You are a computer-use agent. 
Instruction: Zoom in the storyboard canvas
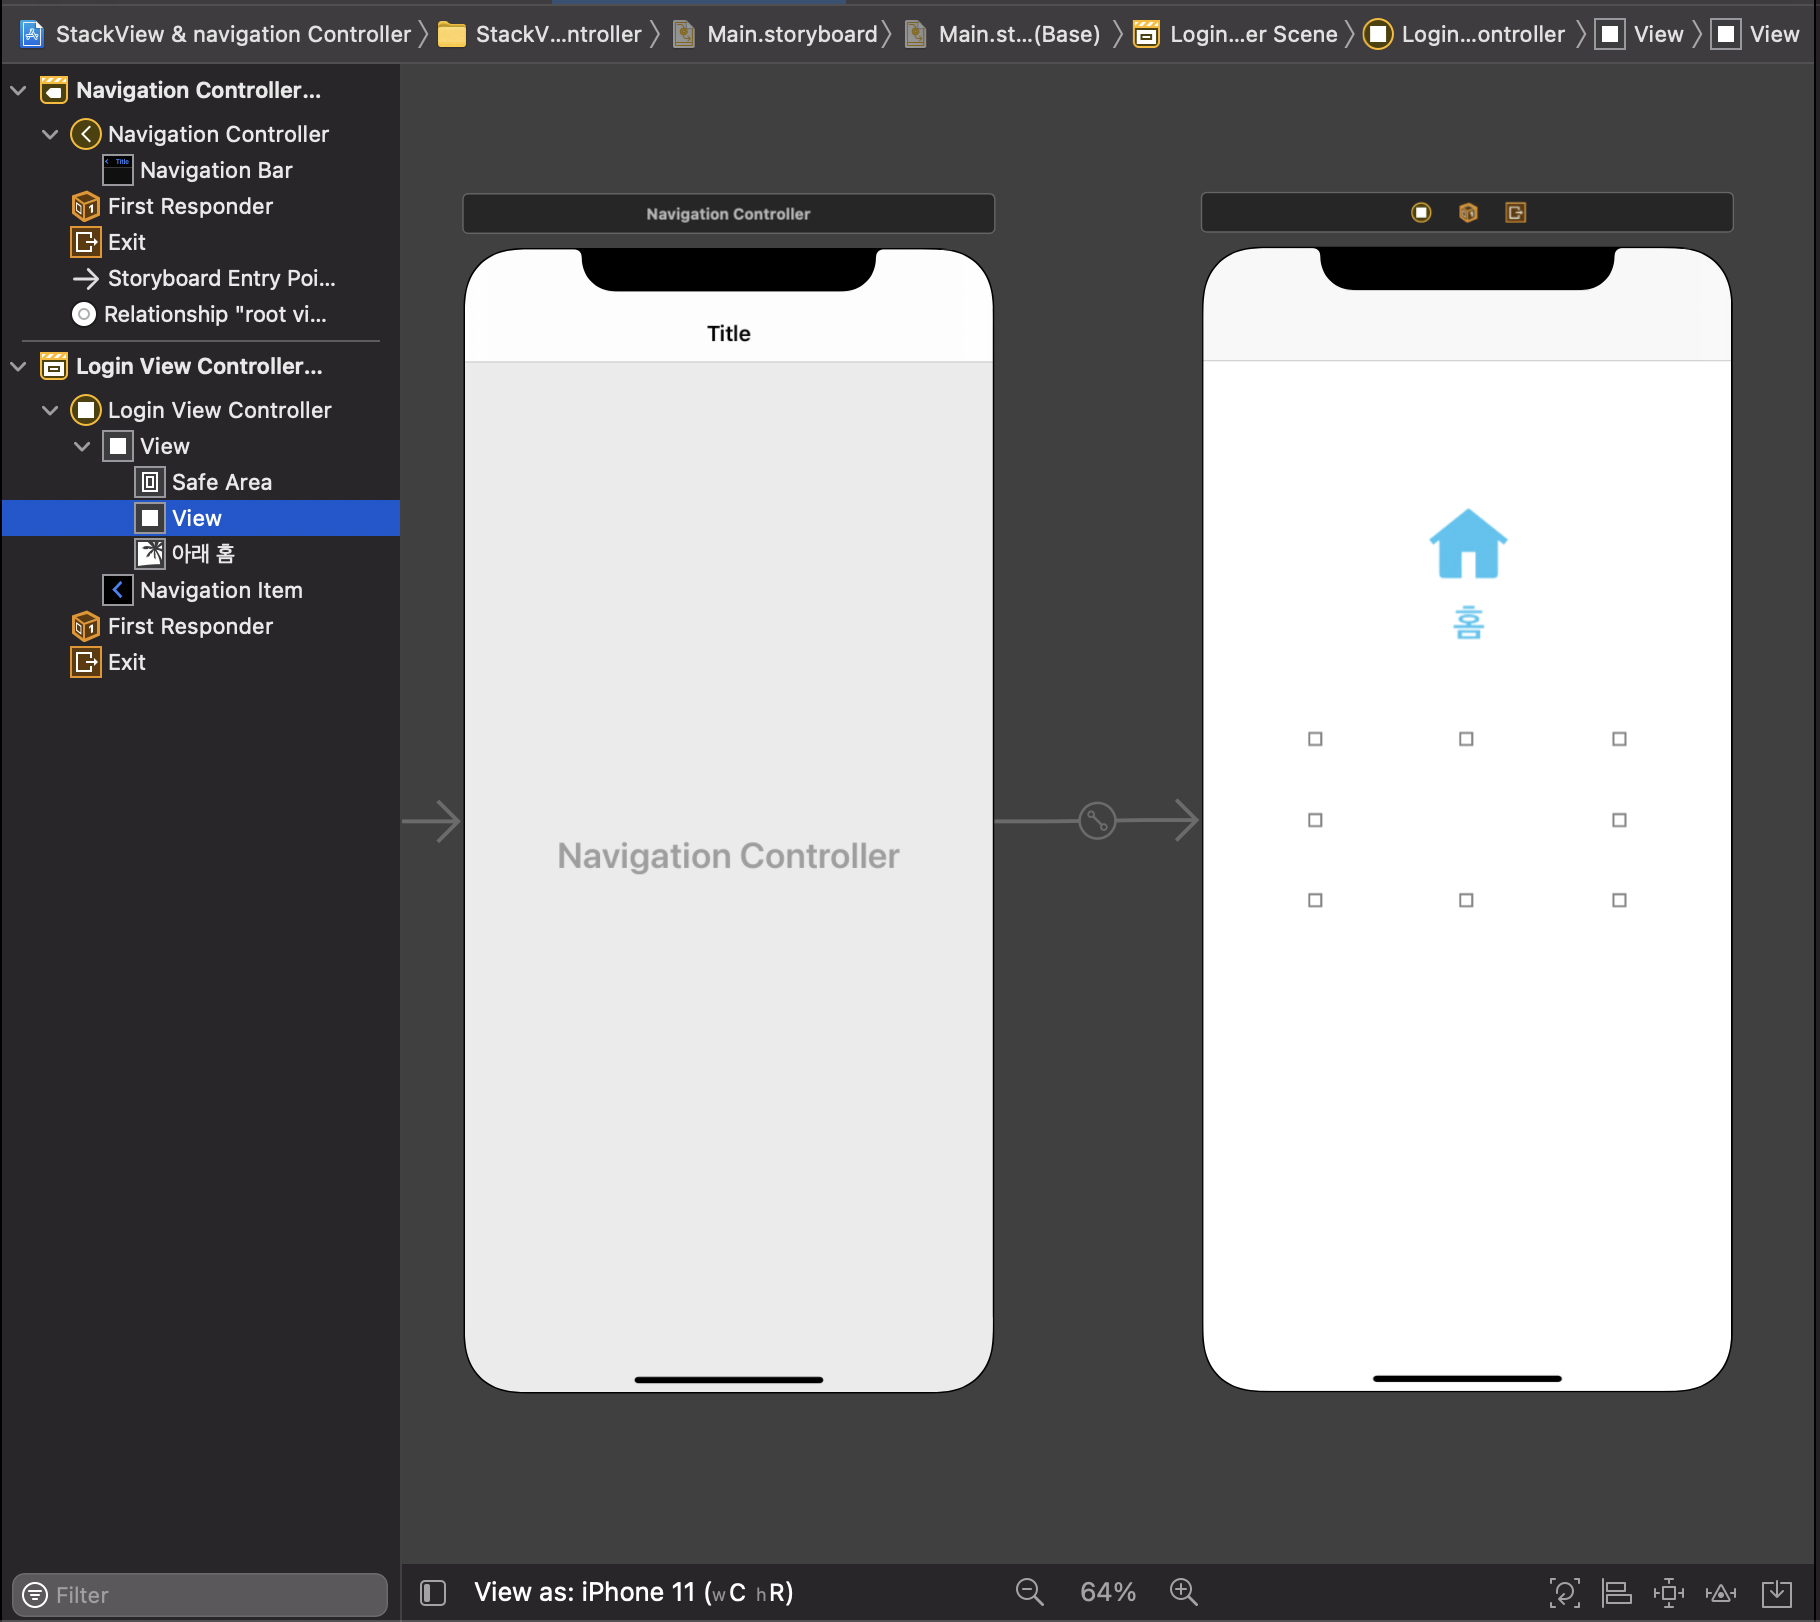pyautogui.click(x=1184, y=1592)
